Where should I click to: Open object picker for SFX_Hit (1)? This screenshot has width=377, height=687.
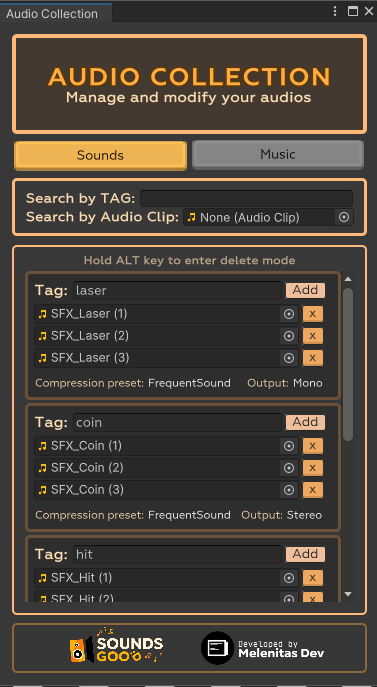point(288,578)
